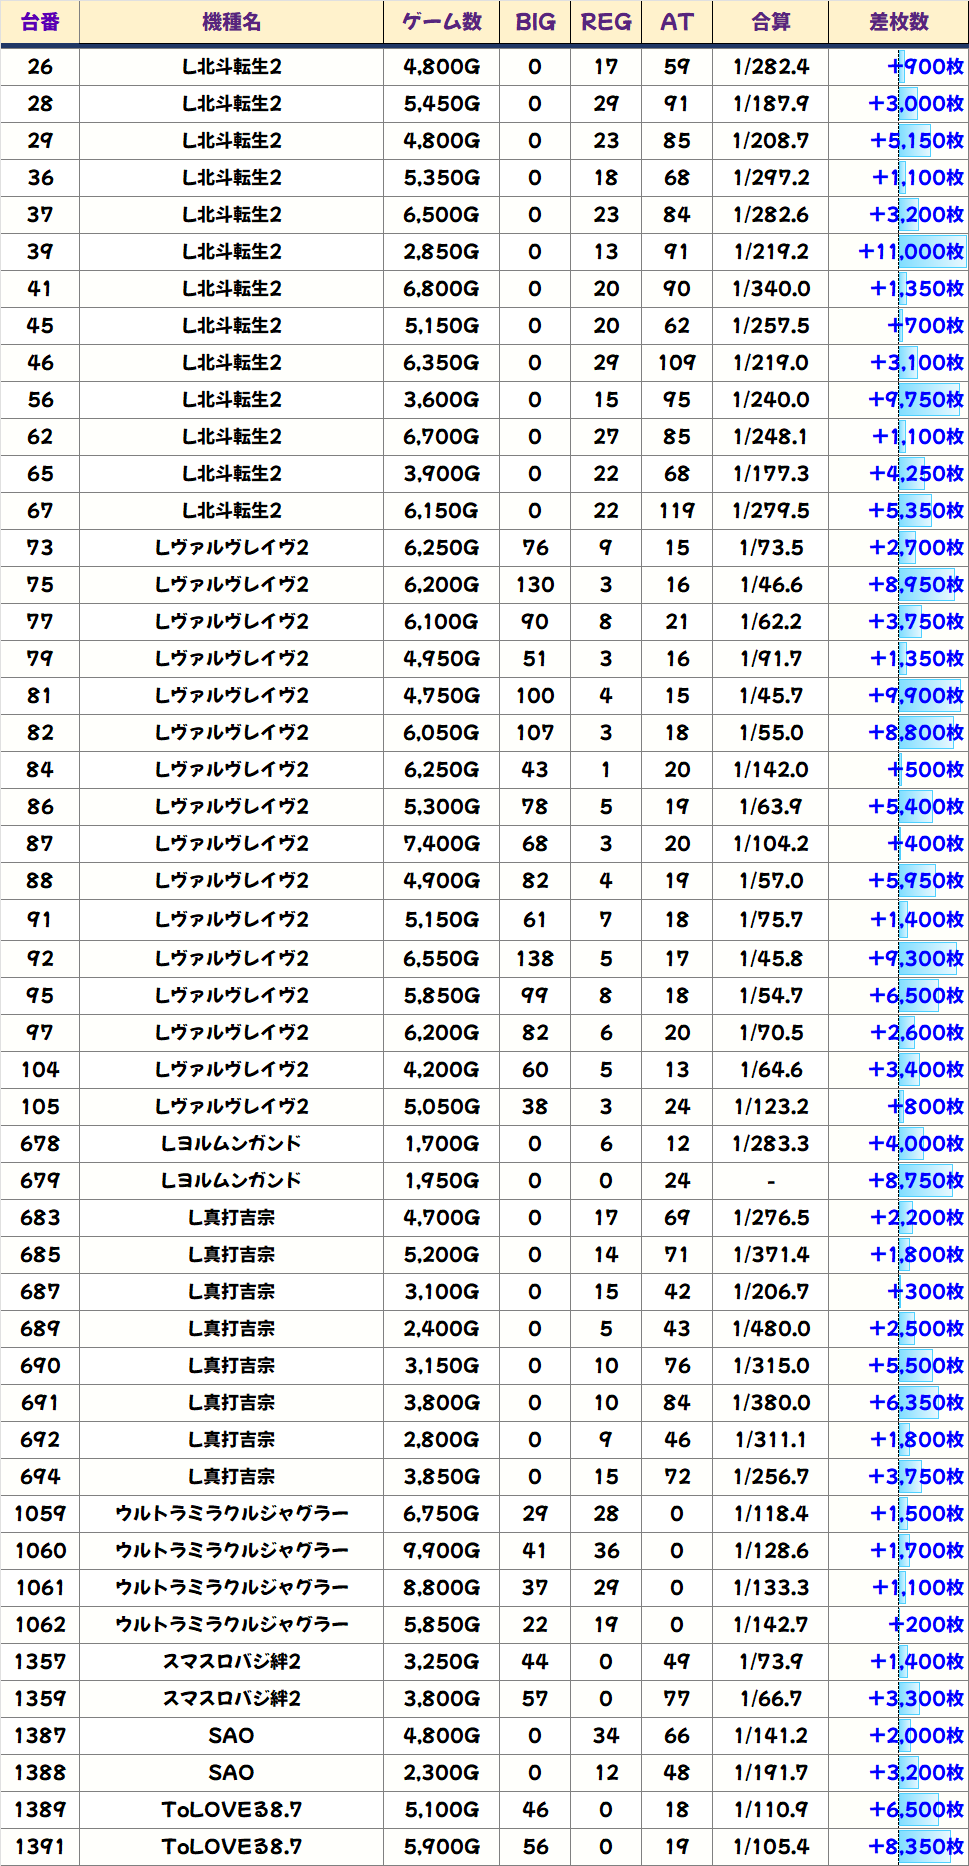Viewport: 969px width, 1866px height.
Task: Click the REG column header
Action: 606,22
